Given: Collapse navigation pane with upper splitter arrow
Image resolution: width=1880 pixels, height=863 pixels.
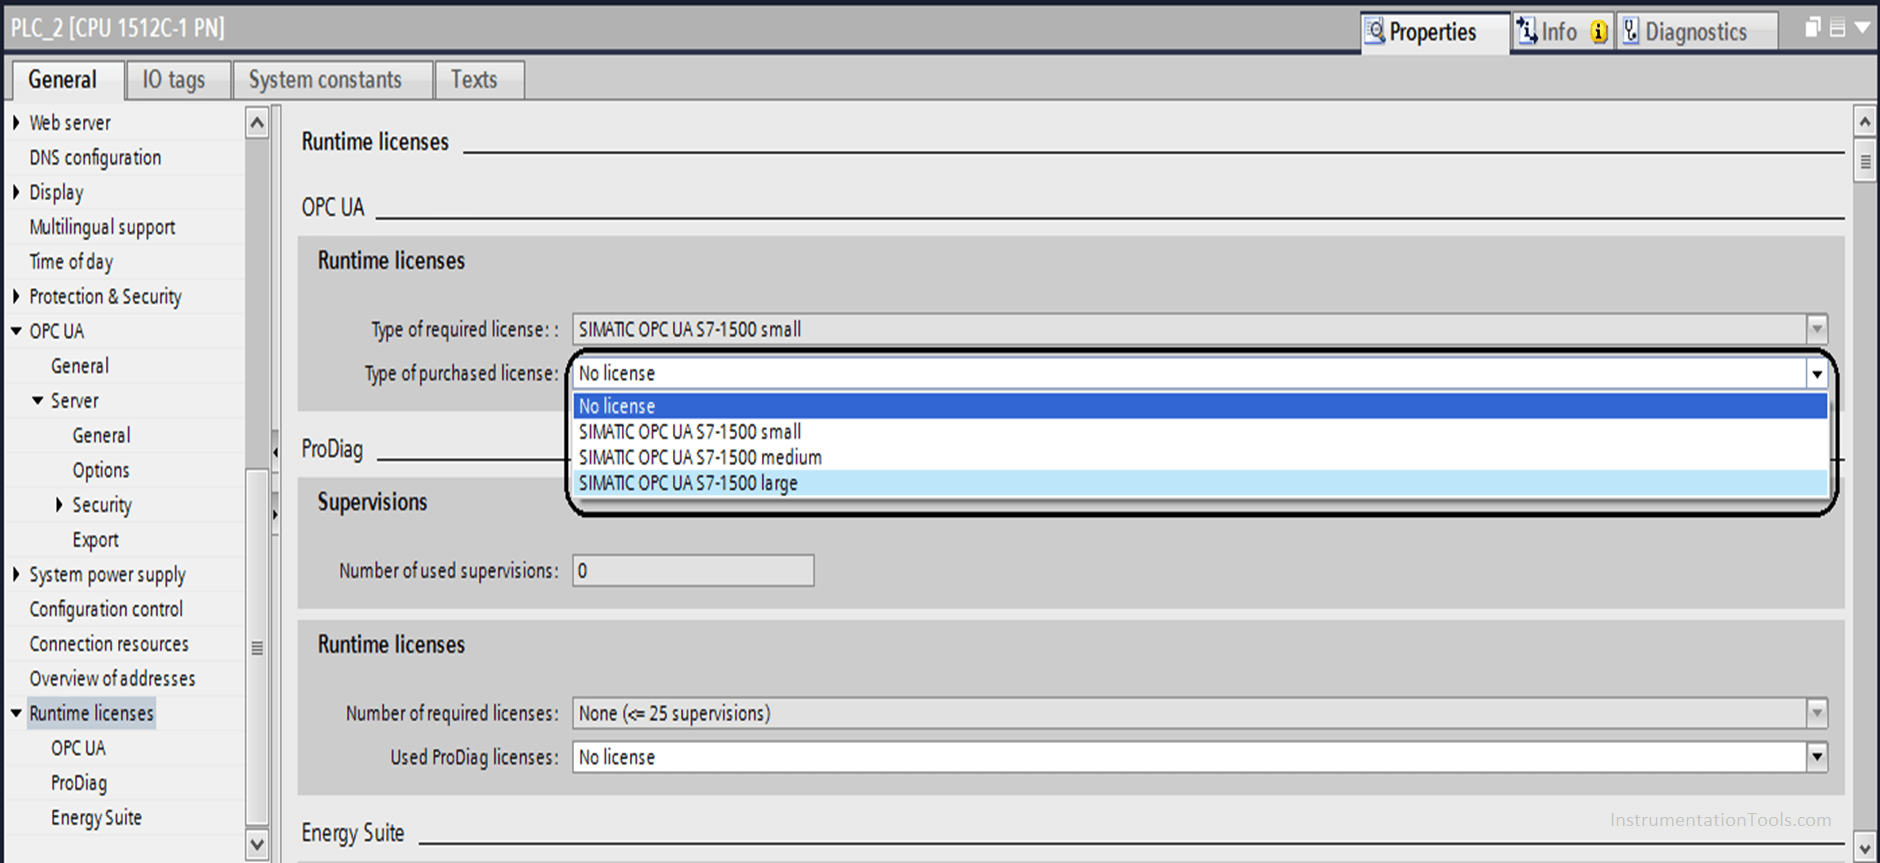Looking at the screenshot, I should tap(275, 453).
